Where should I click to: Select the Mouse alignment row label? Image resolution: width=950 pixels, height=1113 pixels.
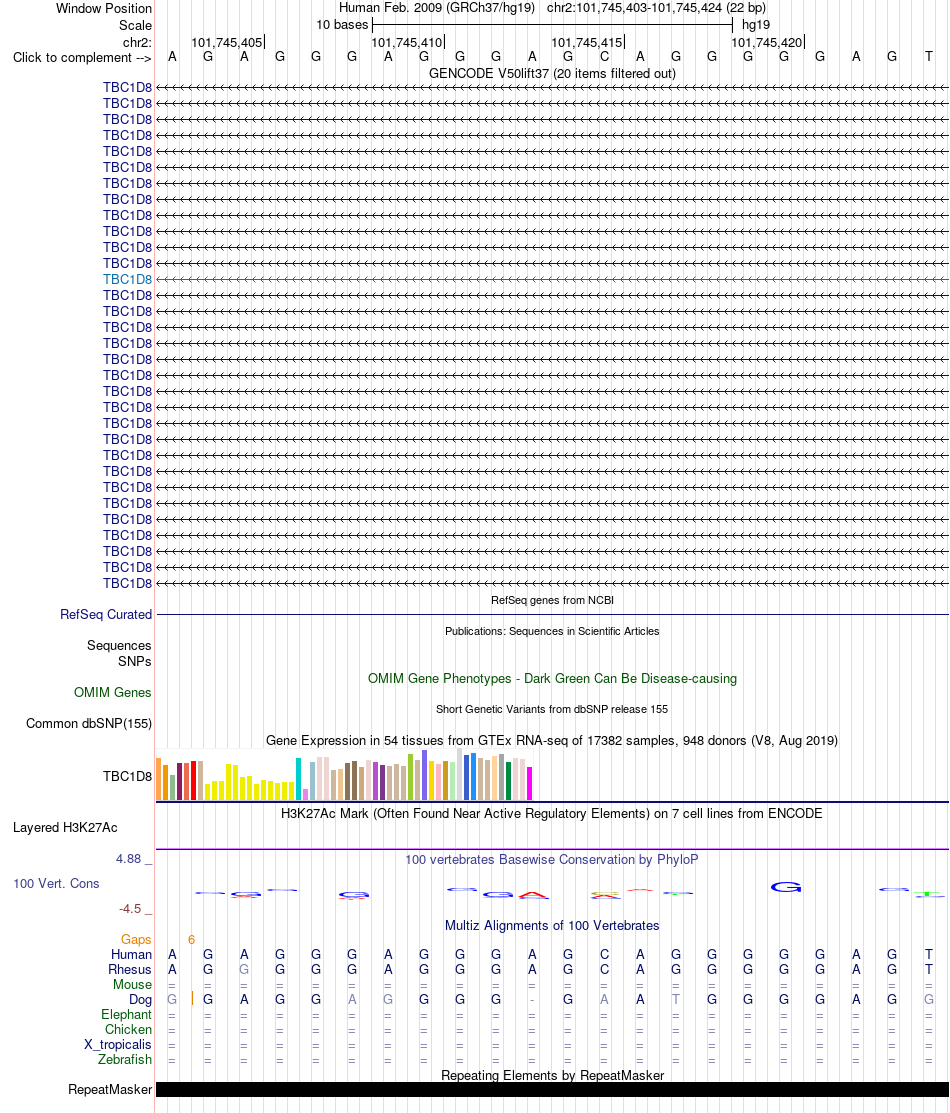133,985
